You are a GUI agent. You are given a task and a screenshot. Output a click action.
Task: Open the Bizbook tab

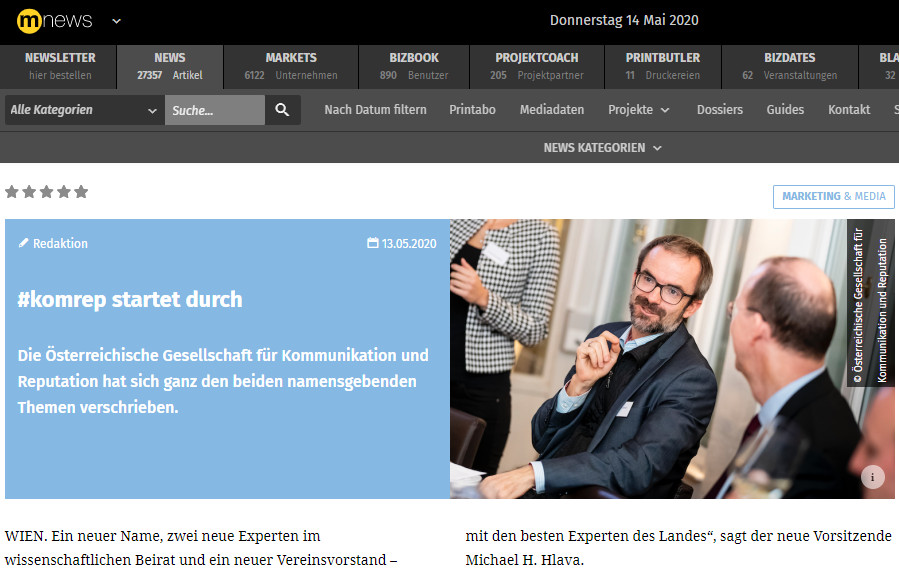point(413,66)
